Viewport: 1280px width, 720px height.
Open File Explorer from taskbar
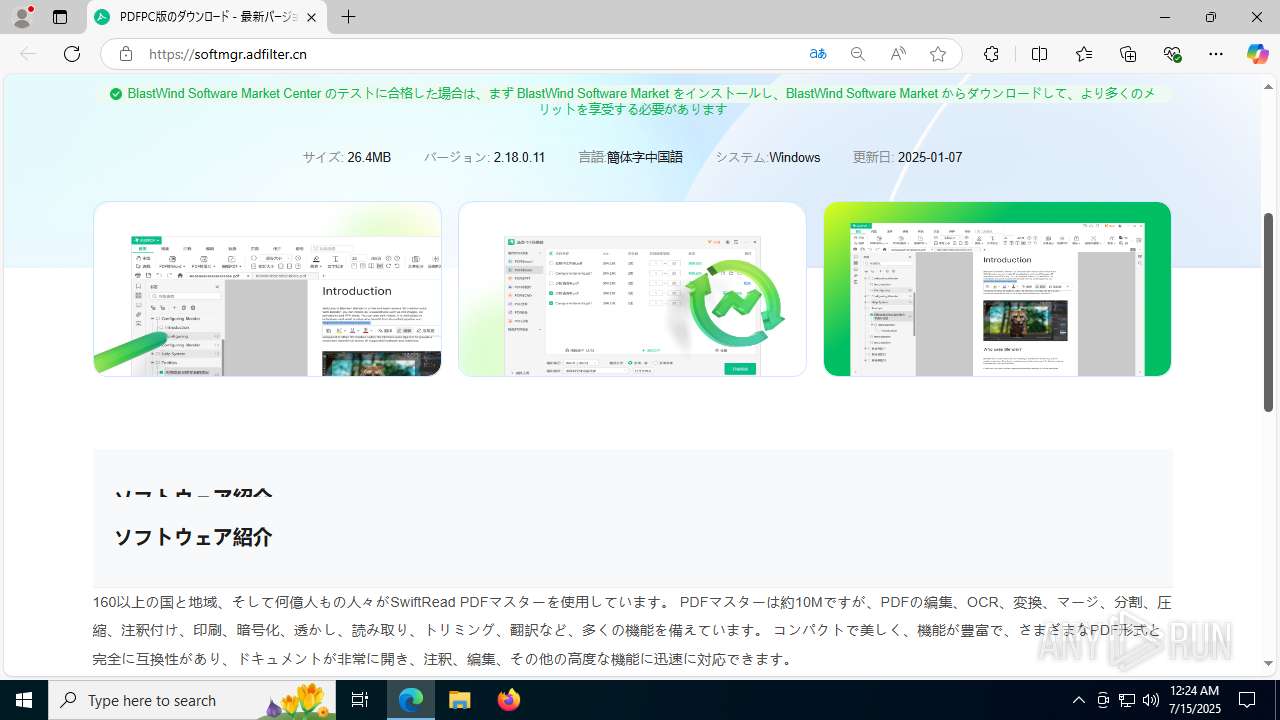459,700
